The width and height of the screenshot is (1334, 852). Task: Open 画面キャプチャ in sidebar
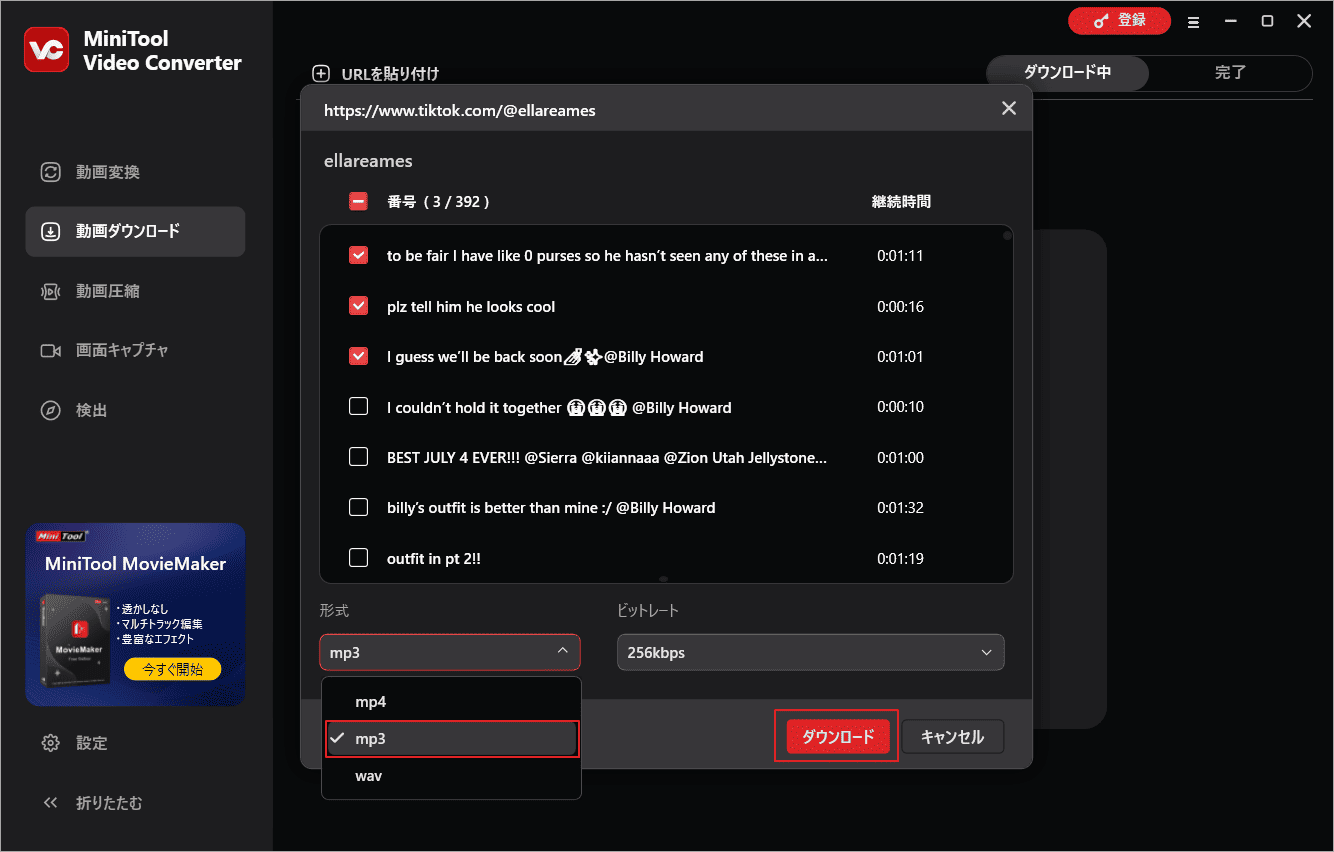coord(135,351)
